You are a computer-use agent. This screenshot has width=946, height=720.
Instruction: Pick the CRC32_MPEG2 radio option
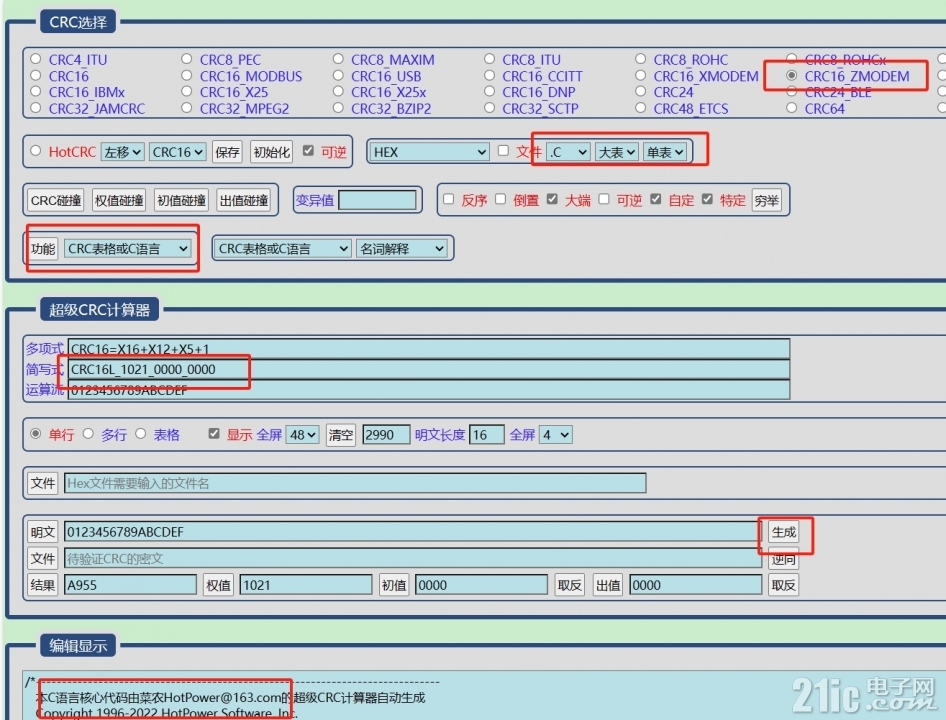click(x=186, y=108)
